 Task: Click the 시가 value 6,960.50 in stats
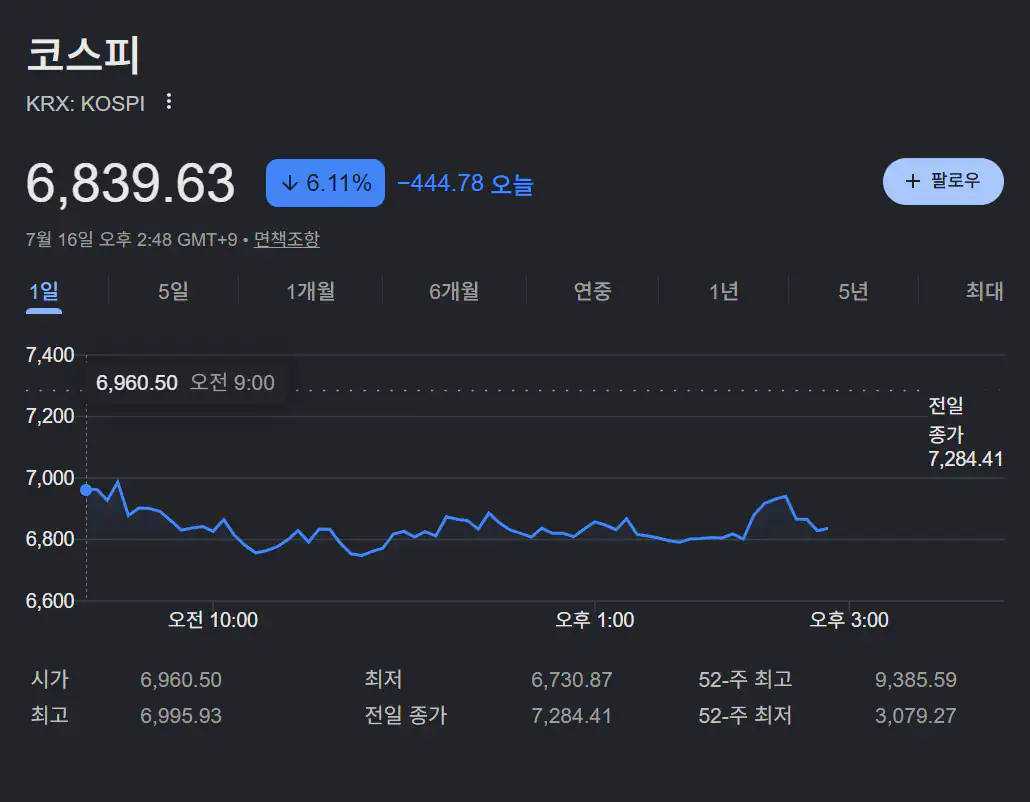coord(181,679)
